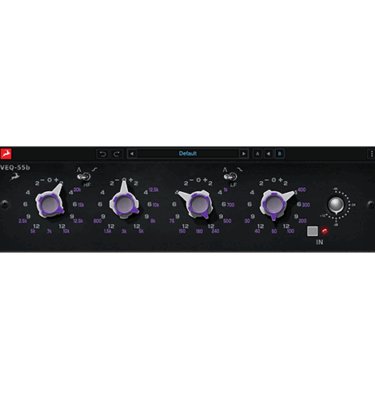375x400 pixels.
Task: Click the 400 frequency label
Action: click(302, 190)
